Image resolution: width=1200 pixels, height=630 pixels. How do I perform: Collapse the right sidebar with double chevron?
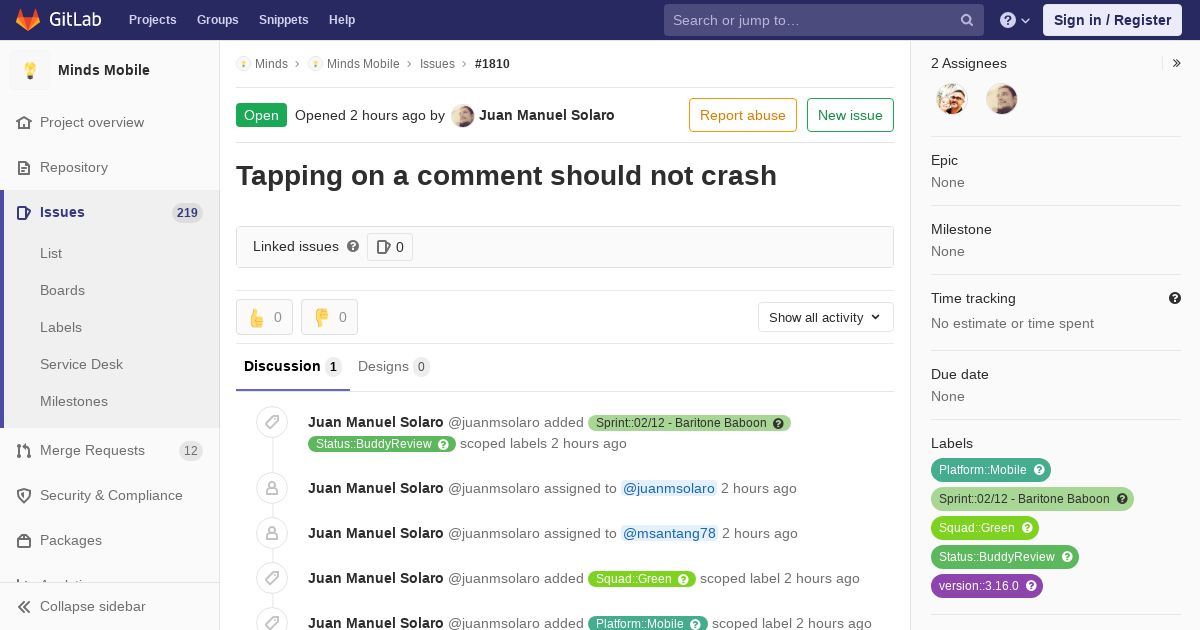pyautogui.click(x=1177, y=63)
